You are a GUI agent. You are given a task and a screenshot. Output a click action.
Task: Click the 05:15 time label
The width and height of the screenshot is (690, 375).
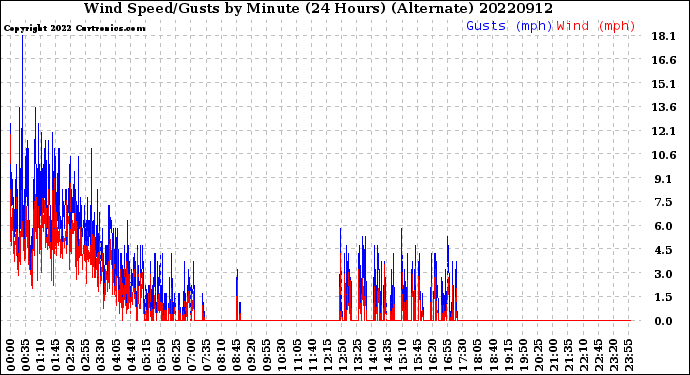[x=146, y=355]
